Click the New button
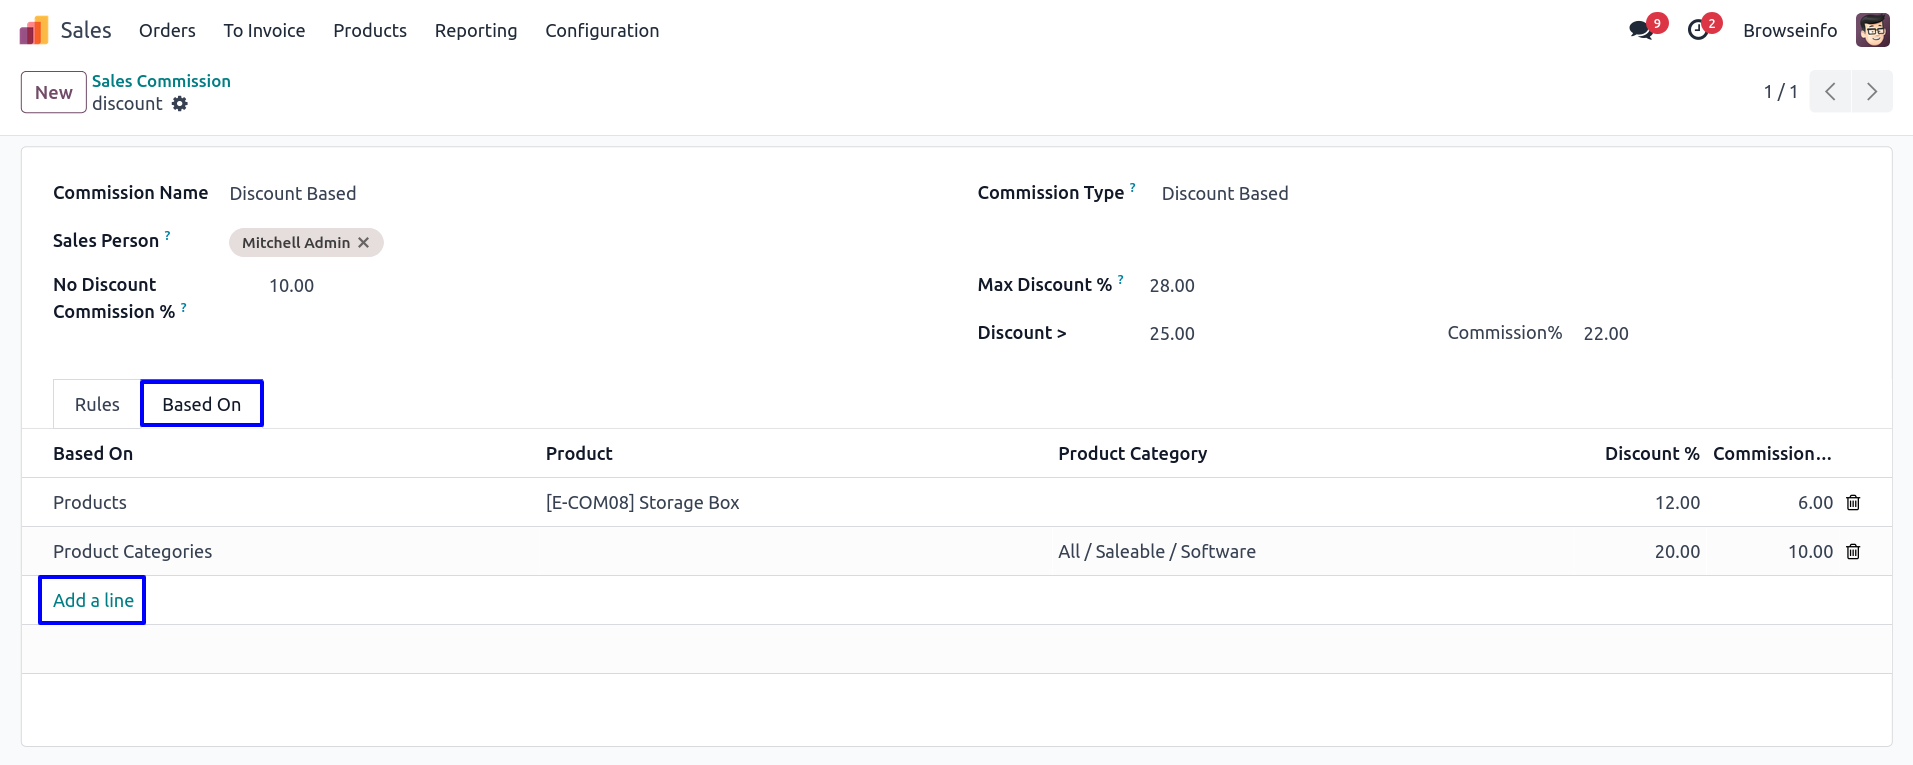1913x765 pixels. click(x=54, y=93)
